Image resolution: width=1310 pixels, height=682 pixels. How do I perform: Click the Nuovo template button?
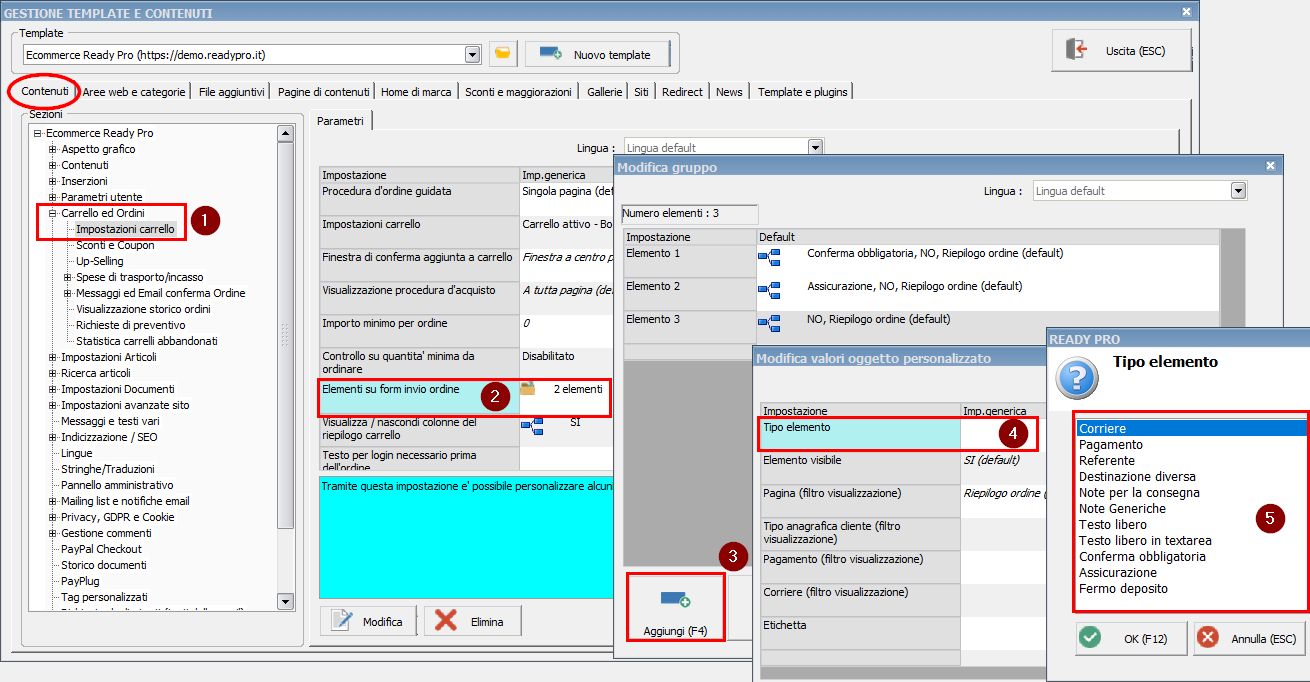(x=596, y=54)
